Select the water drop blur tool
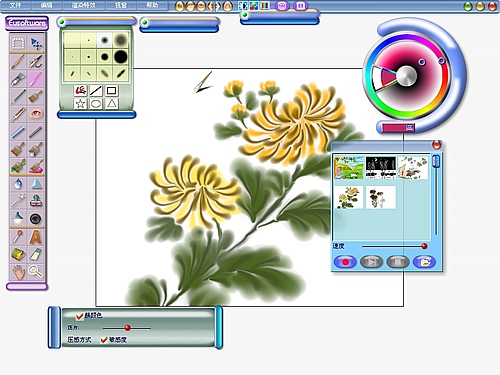This screenshot has height=375, width=500. click(18, 184)
